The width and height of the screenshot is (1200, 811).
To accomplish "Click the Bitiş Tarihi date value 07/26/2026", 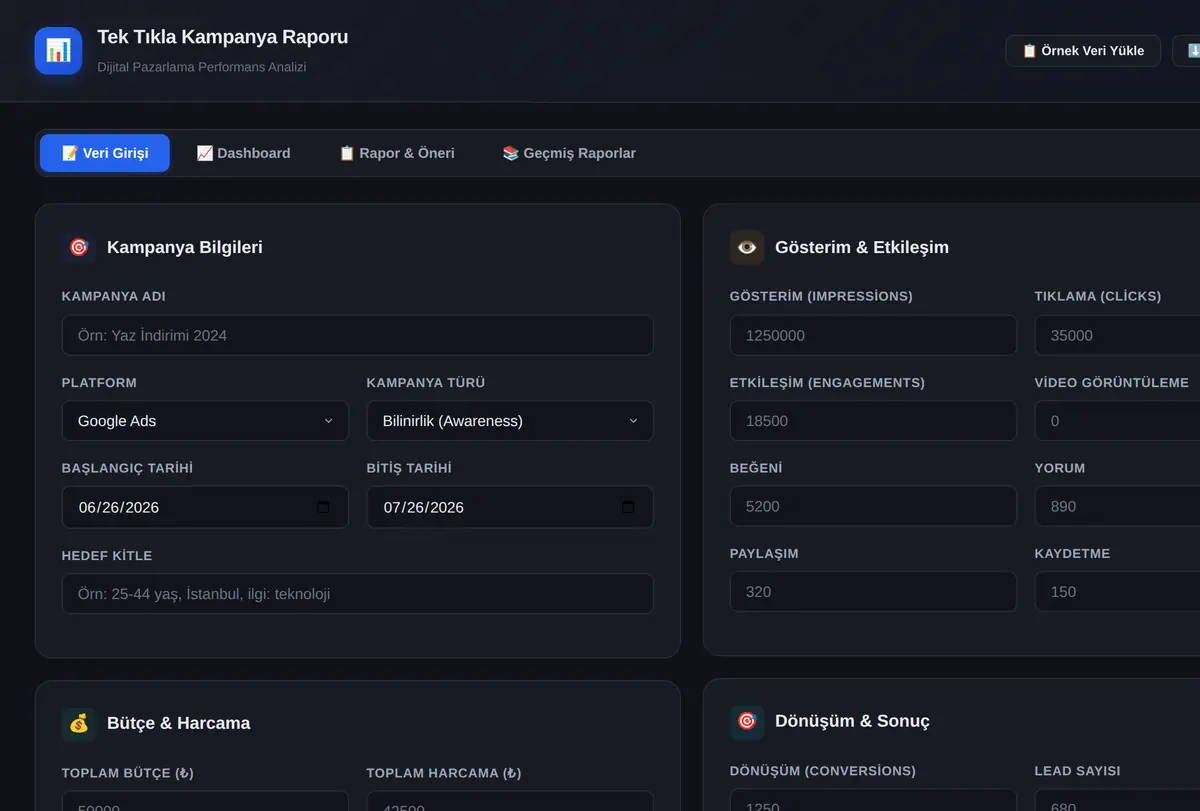I will 424,507.
